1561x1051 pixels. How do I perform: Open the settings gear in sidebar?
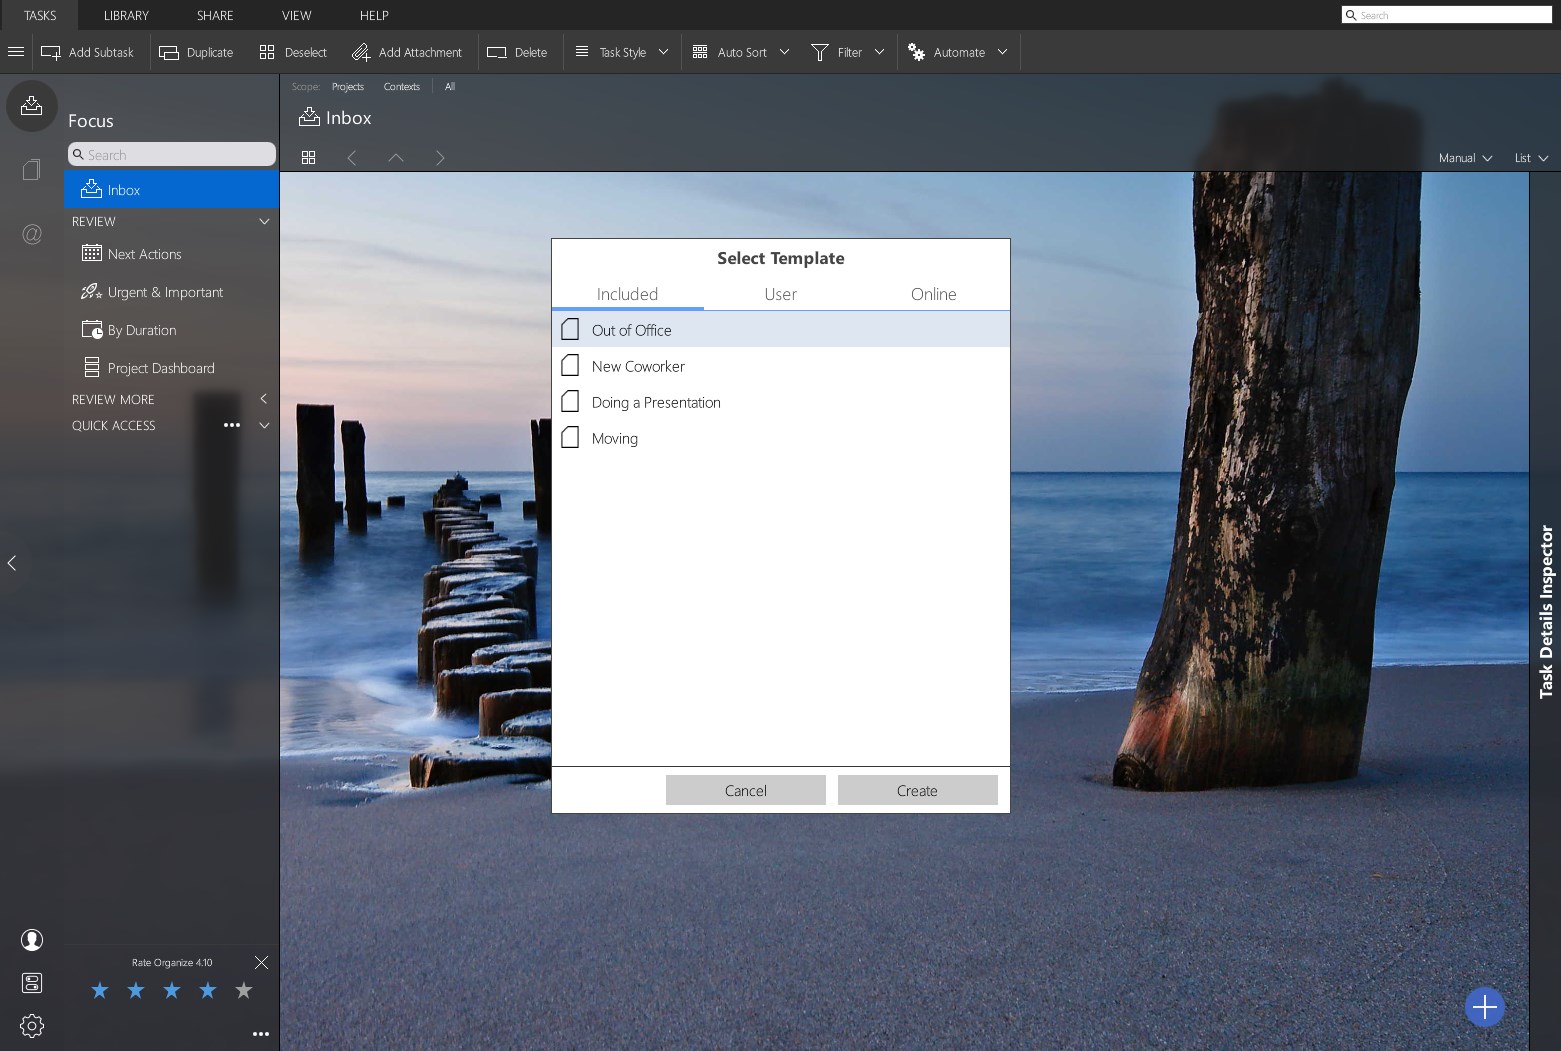point(32,1026)
